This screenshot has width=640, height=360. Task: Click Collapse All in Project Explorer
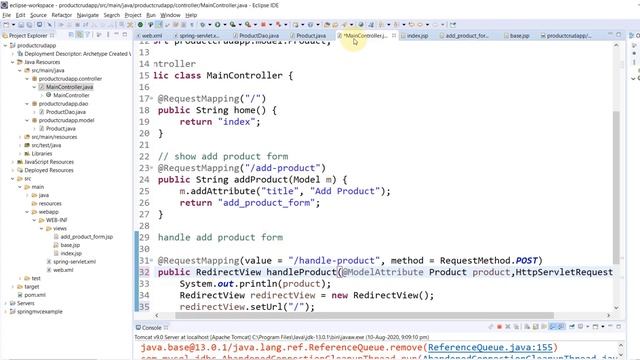point(71,35)
